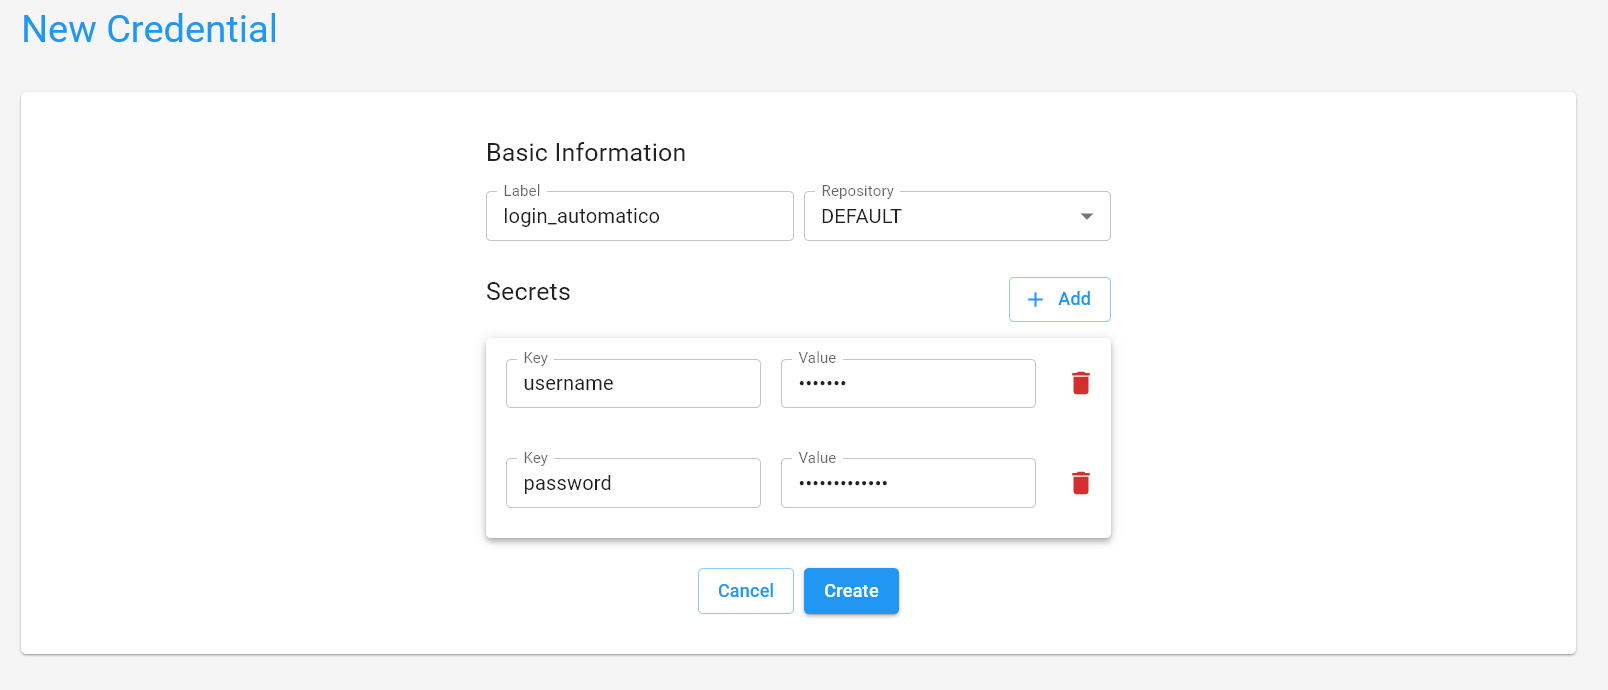Add a new secret entry
Viewport: 1608px width, 690px height.
1059,299
